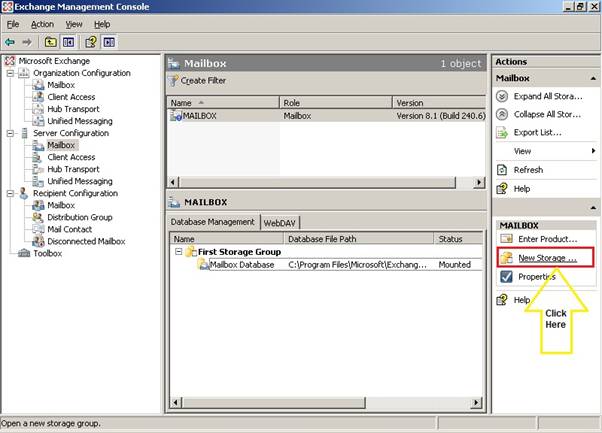Collapse the Mailbox actions section
Screen dimensions: 602x433
point(593,78)
